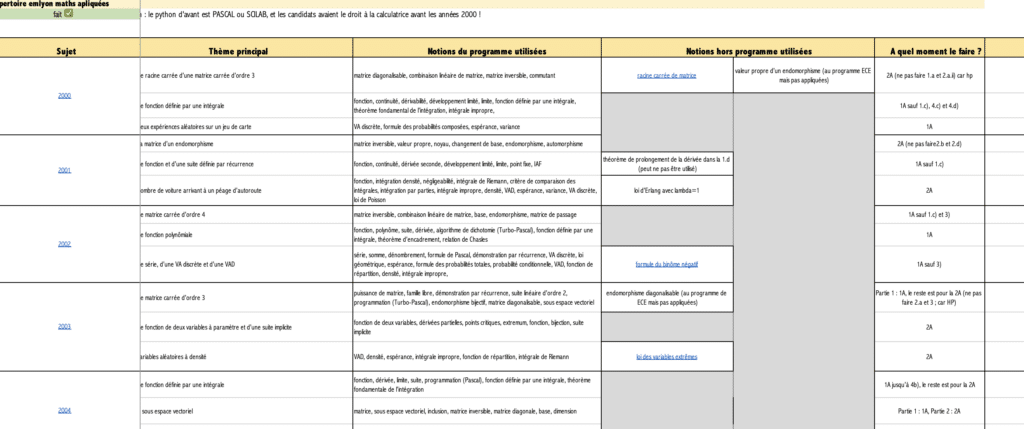Click the cell "2A (ne pas faire 1.a et 2.a.ii) car hp"
The image size is (1024, 429).
pyautogui.click(x=929, y=75)
